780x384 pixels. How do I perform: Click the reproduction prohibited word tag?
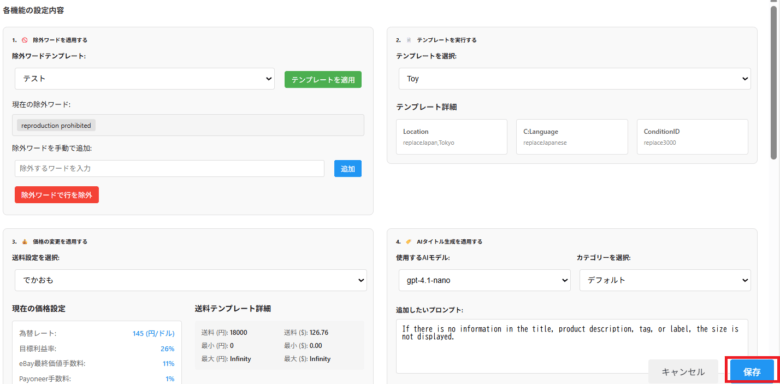pos(56,125)
